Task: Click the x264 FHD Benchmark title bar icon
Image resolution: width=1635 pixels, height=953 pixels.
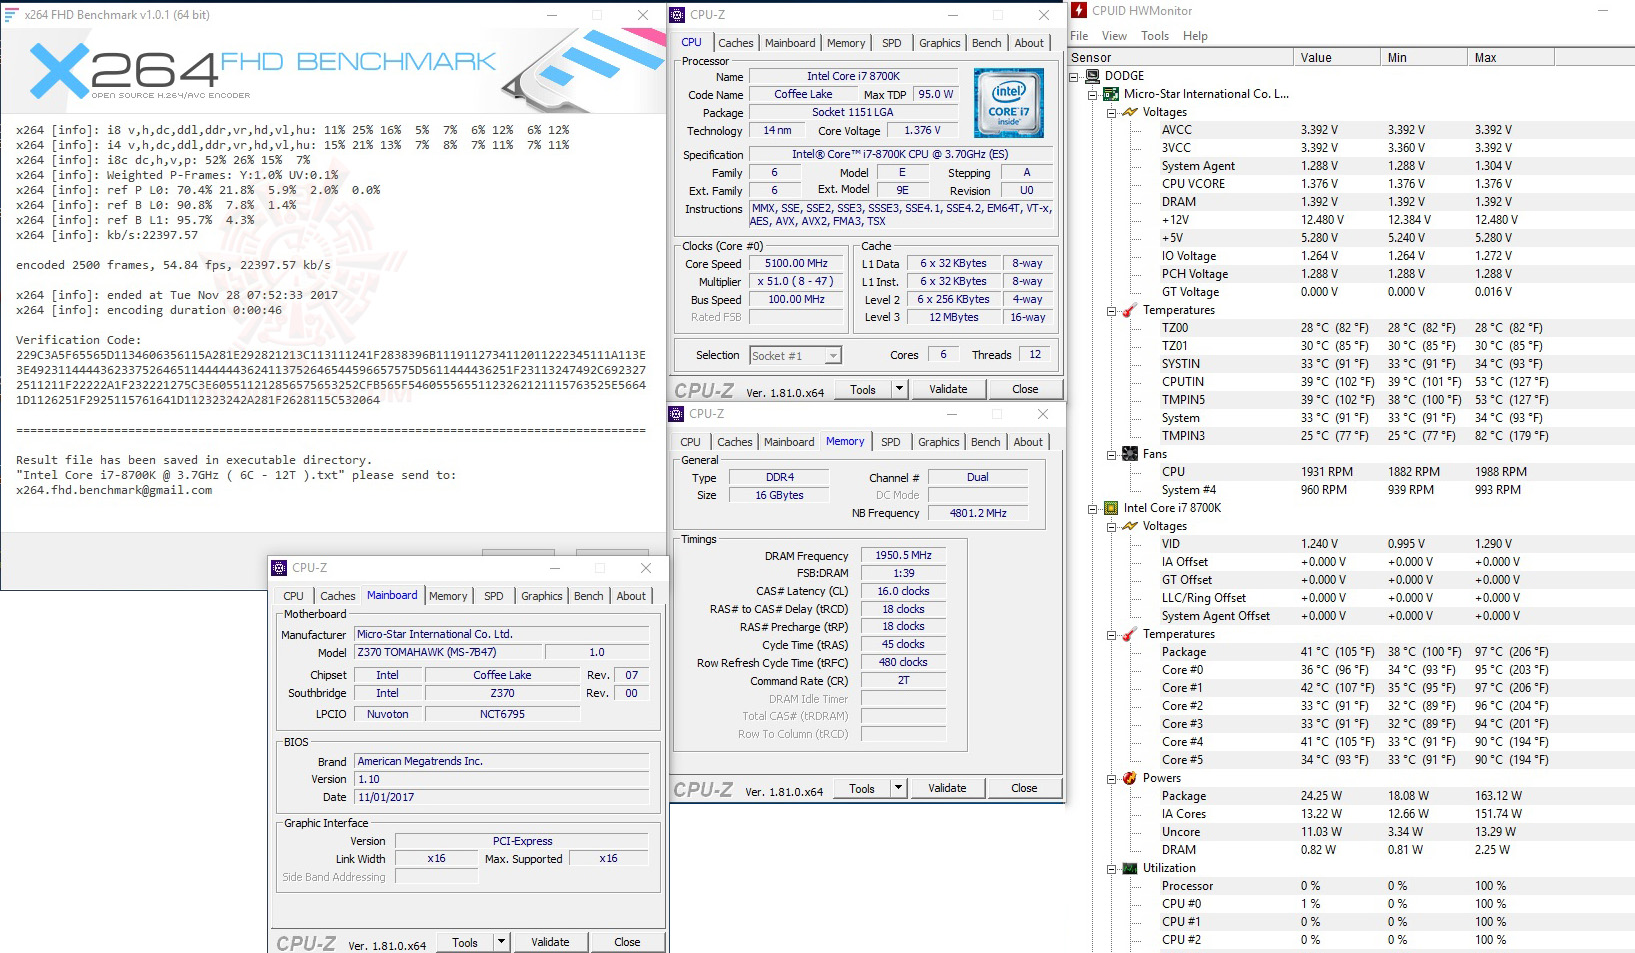Action: point(12,15)
